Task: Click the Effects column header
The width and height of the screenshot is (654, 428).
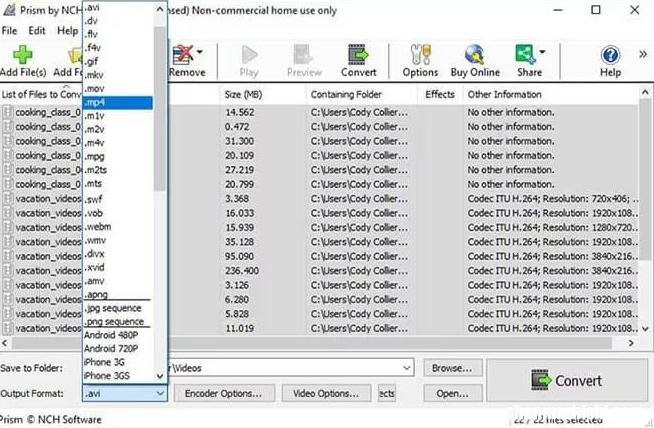Action: click(440, 94)
